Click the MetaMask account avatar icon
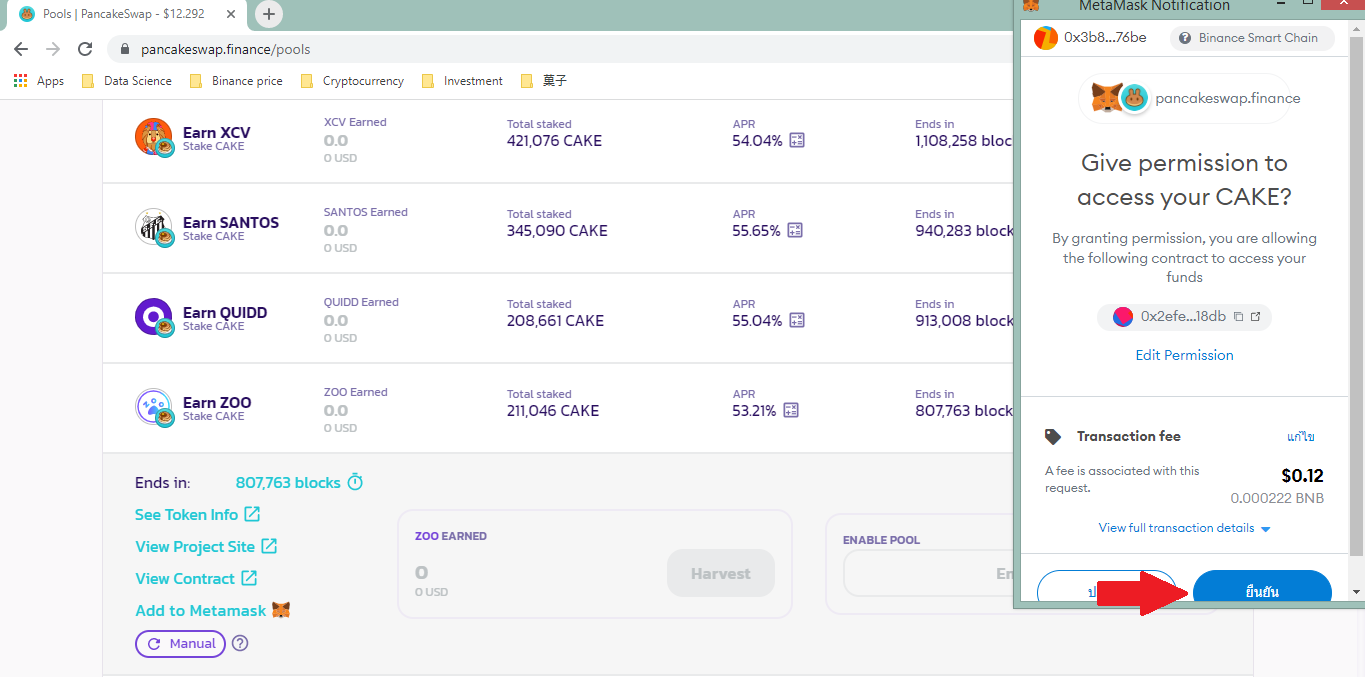The height and width of the screenshot is (677, 1365). (1045, 38)
